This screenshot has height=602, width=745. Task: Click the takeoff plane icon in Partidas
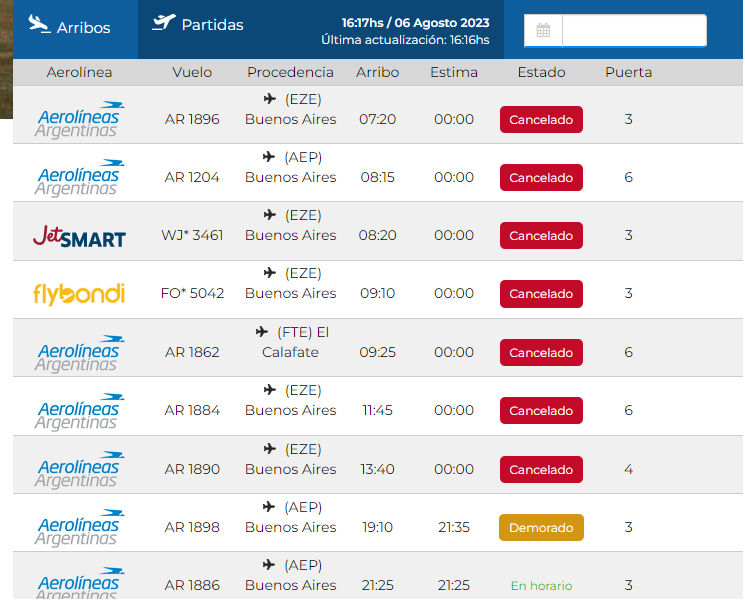pyautogui.click(x=164, y=22)
